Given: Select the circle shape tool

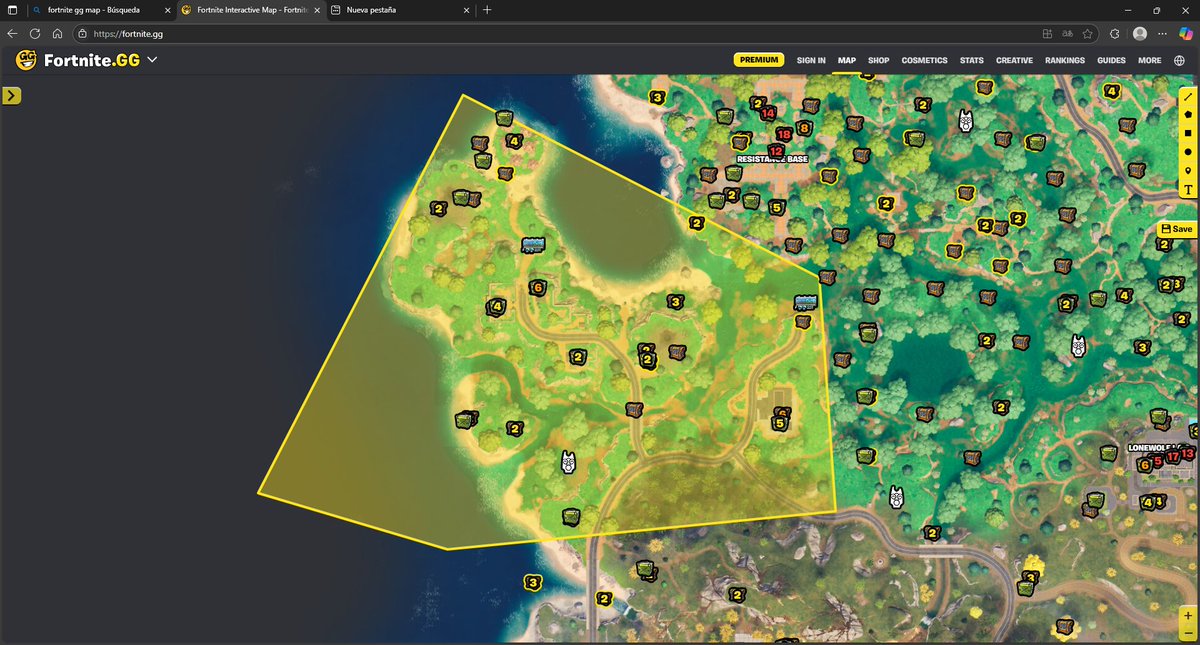Looking at the screenshot, I should [1188, 152].
